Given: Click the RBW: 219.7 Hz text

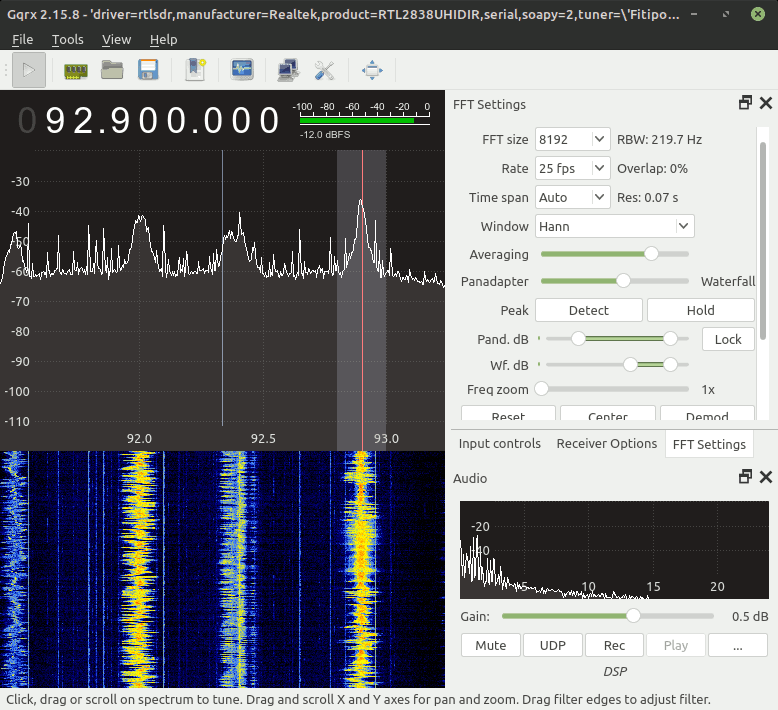Looking at the screenshot, I should 659,139.
